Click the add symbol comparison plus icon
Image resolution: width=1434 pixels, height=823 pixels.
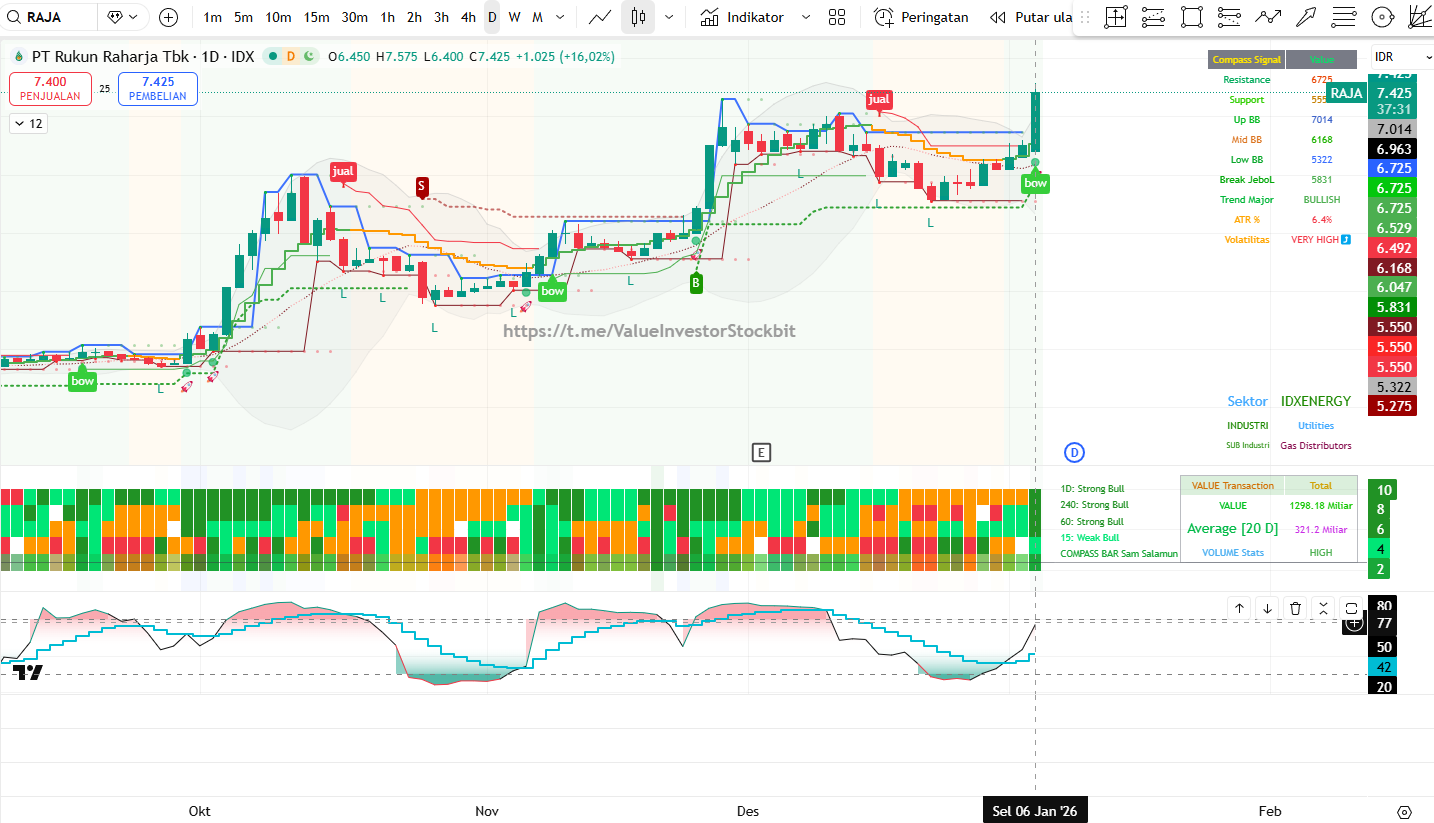click(168, 17)
